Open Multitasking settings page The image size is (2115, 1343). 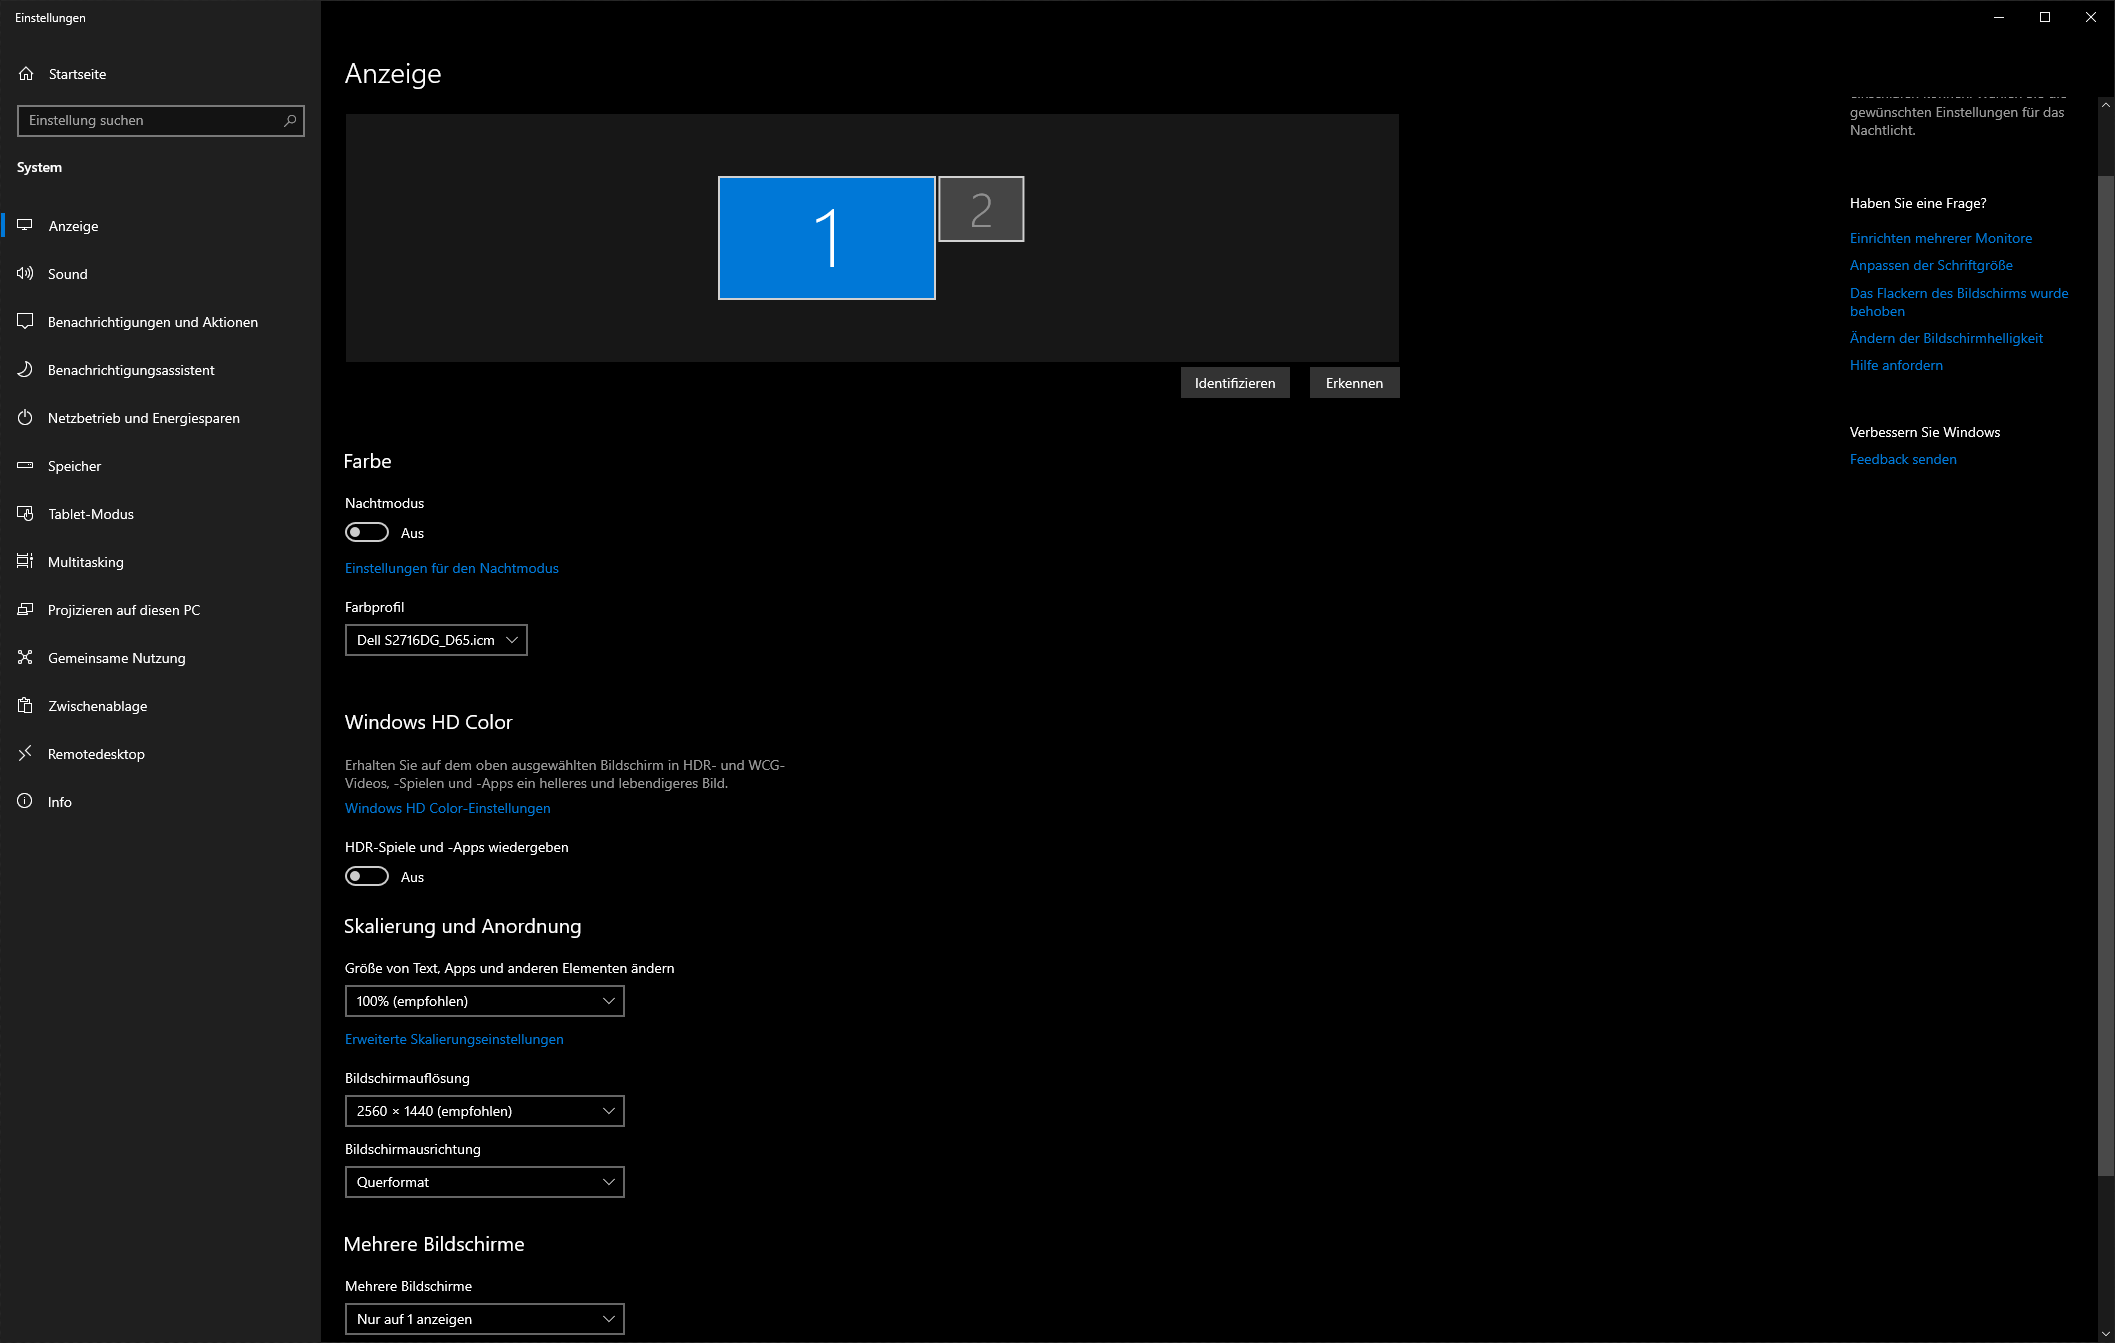(86, 562)
